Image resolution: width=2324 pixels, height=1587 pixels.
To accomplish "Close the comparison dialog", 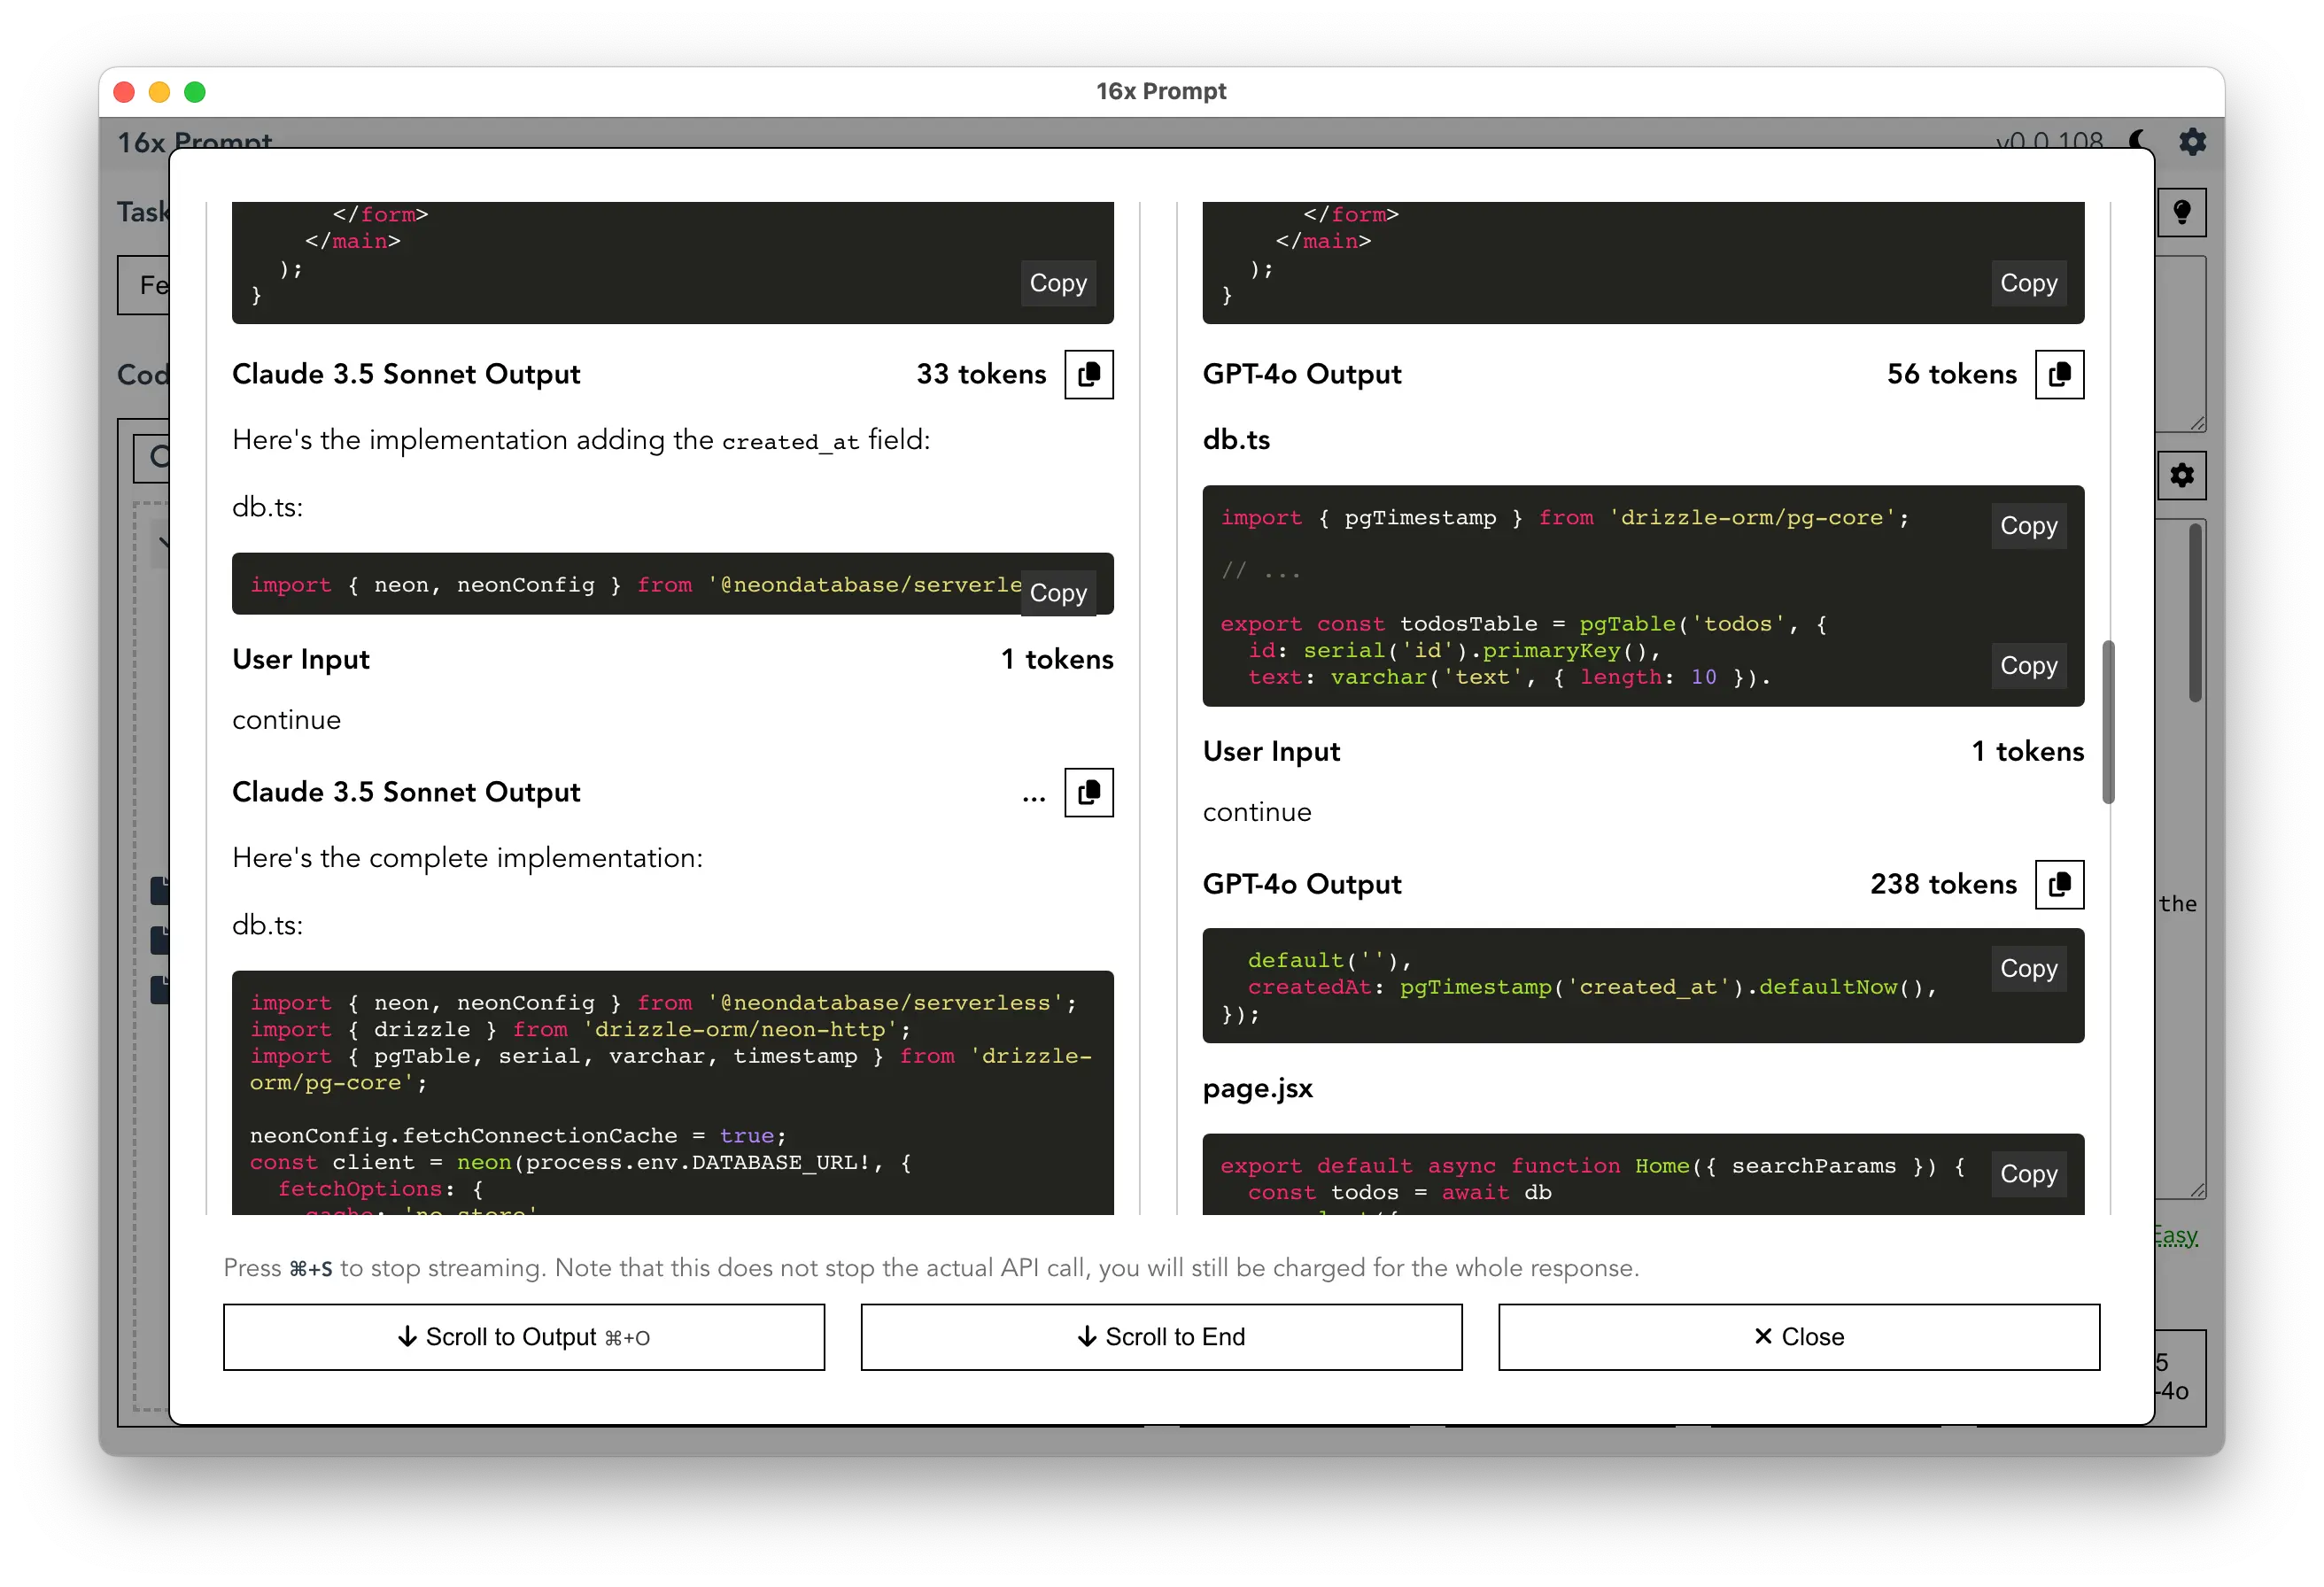I will point(1798,1337).
